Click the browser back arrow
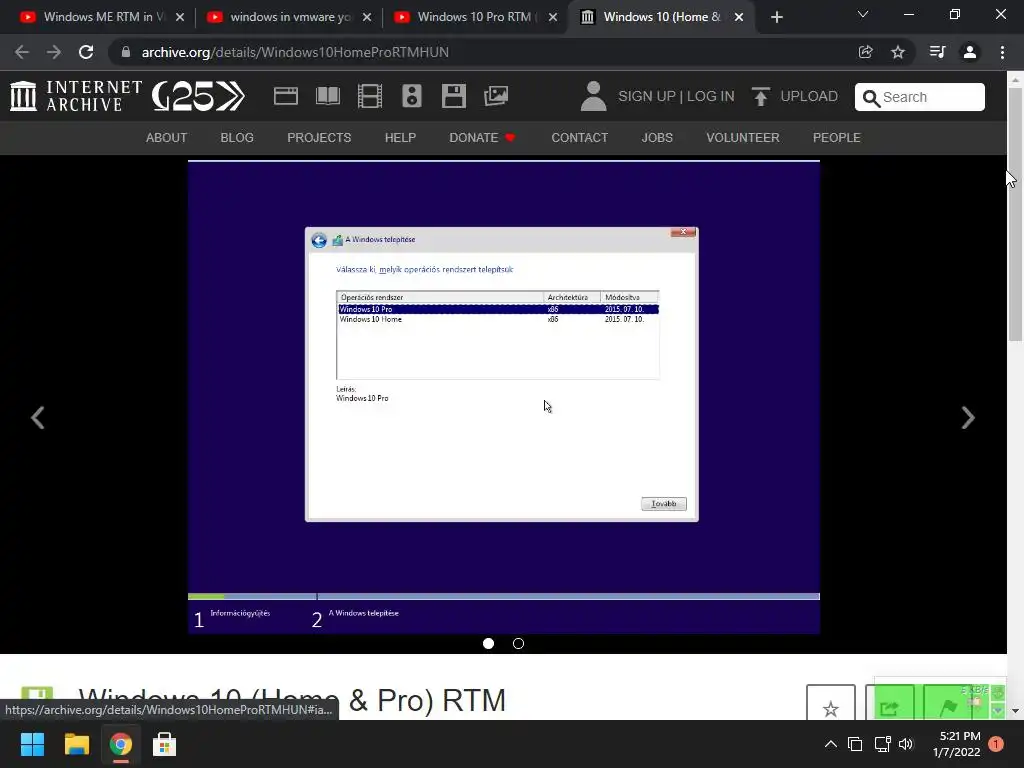Screen dimensions: 1024x768 (x=22, y=52)
